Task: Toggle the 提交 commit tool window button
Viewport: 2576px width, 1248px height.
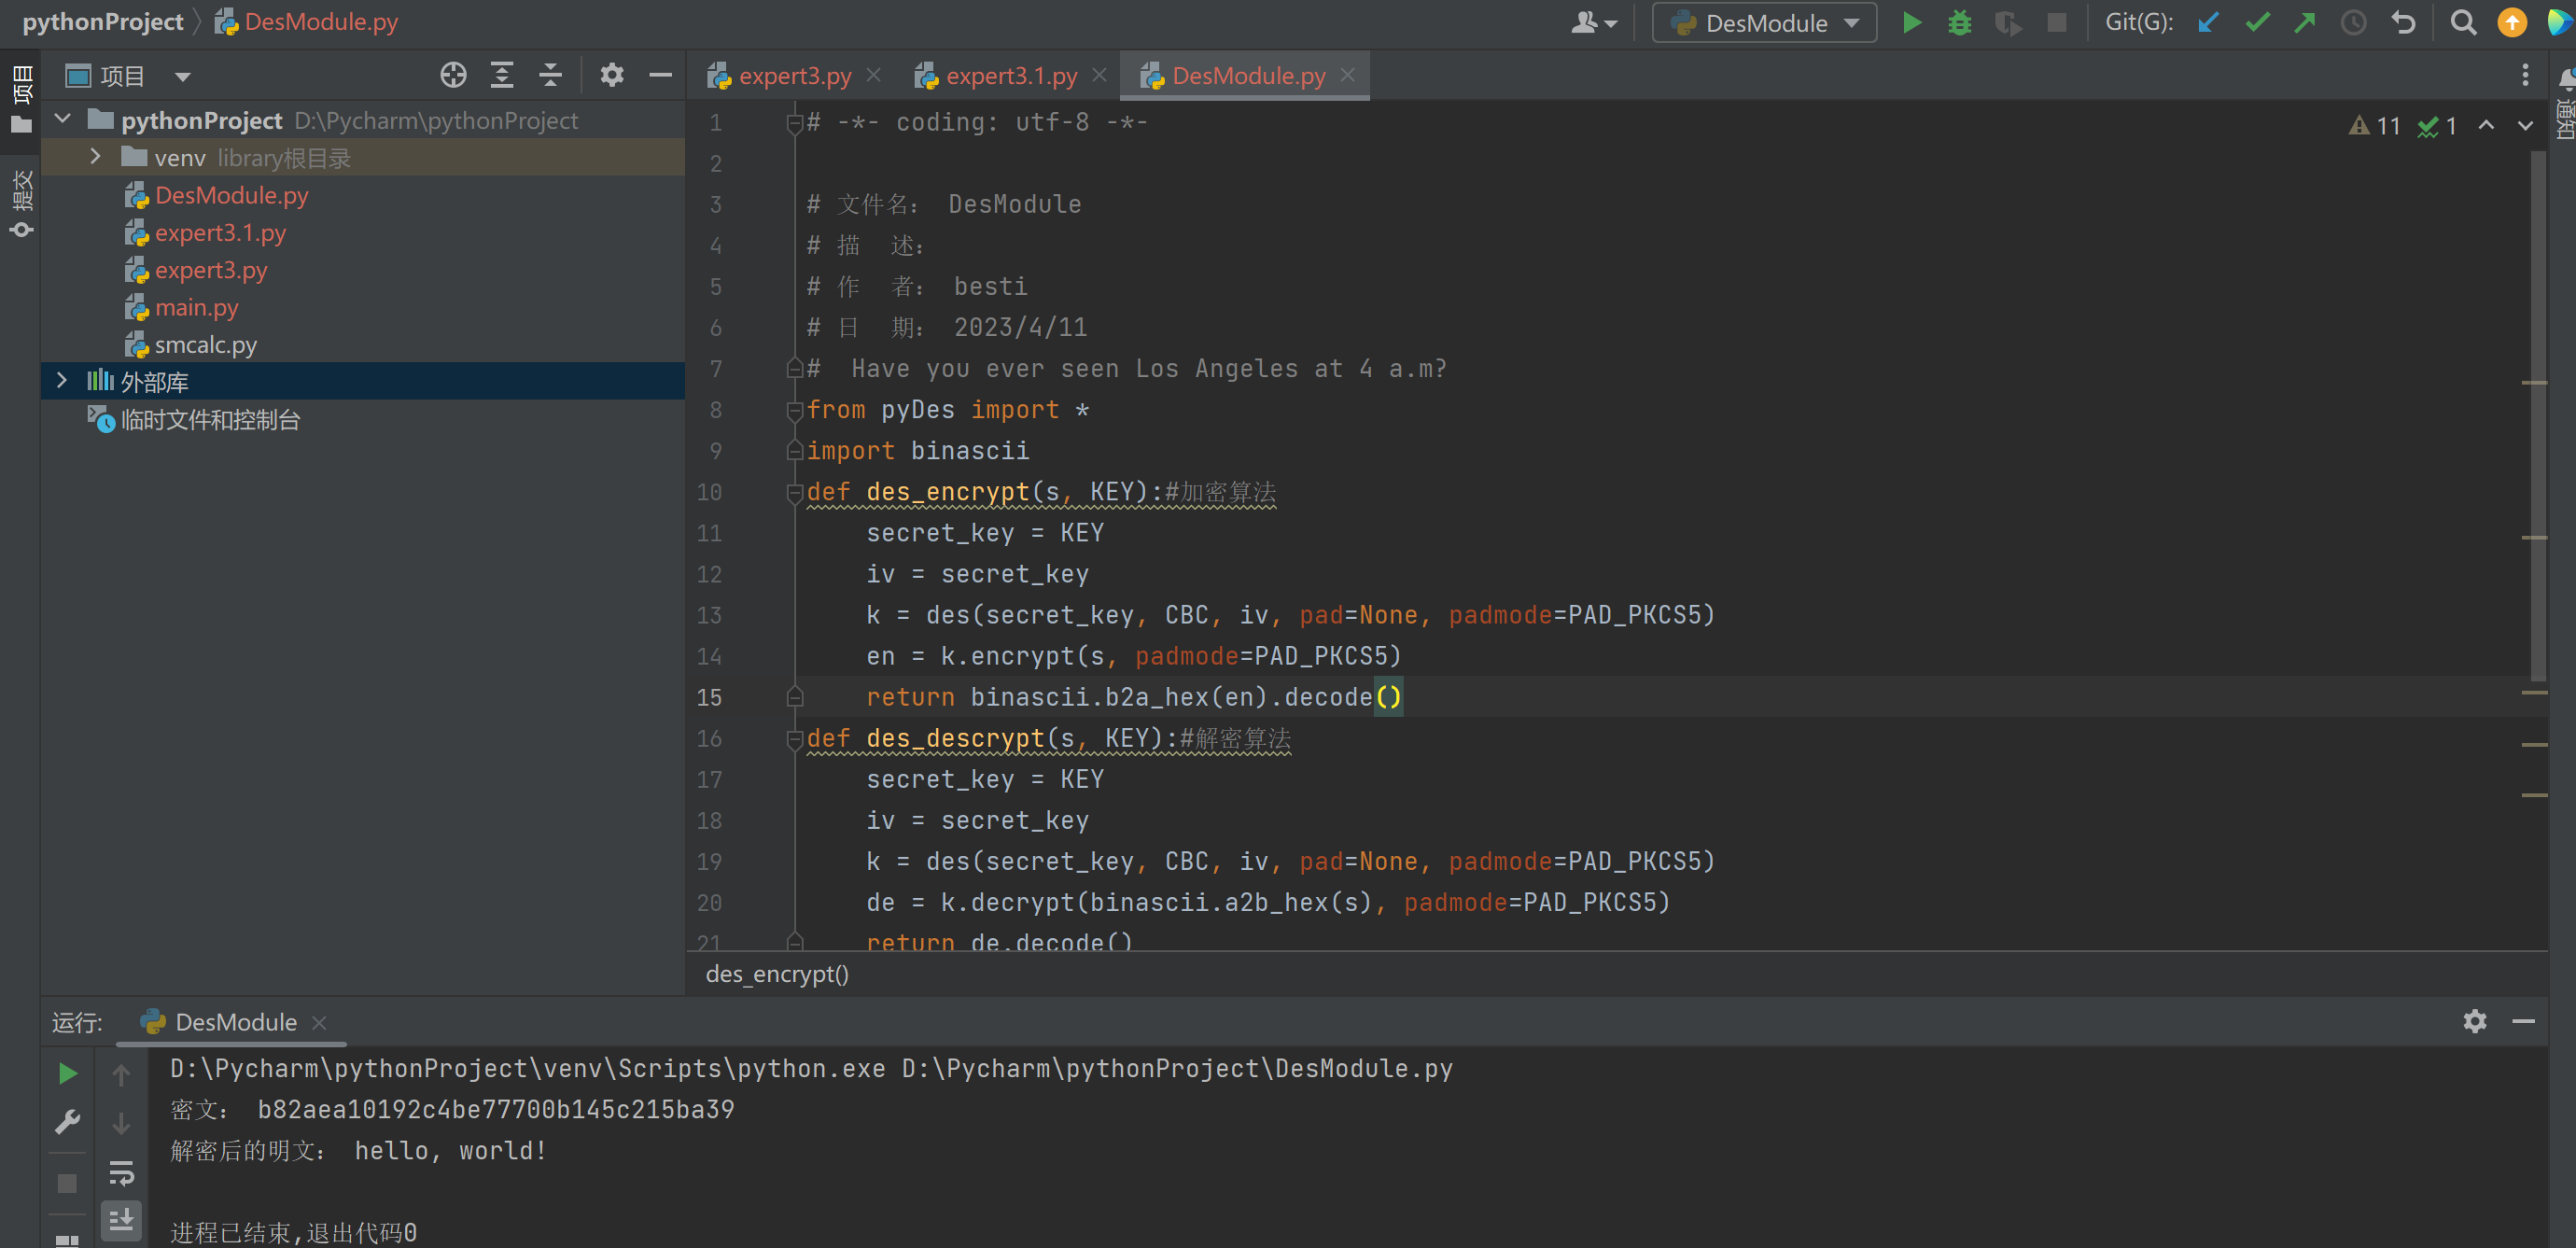Action: (x=21, y=204)
